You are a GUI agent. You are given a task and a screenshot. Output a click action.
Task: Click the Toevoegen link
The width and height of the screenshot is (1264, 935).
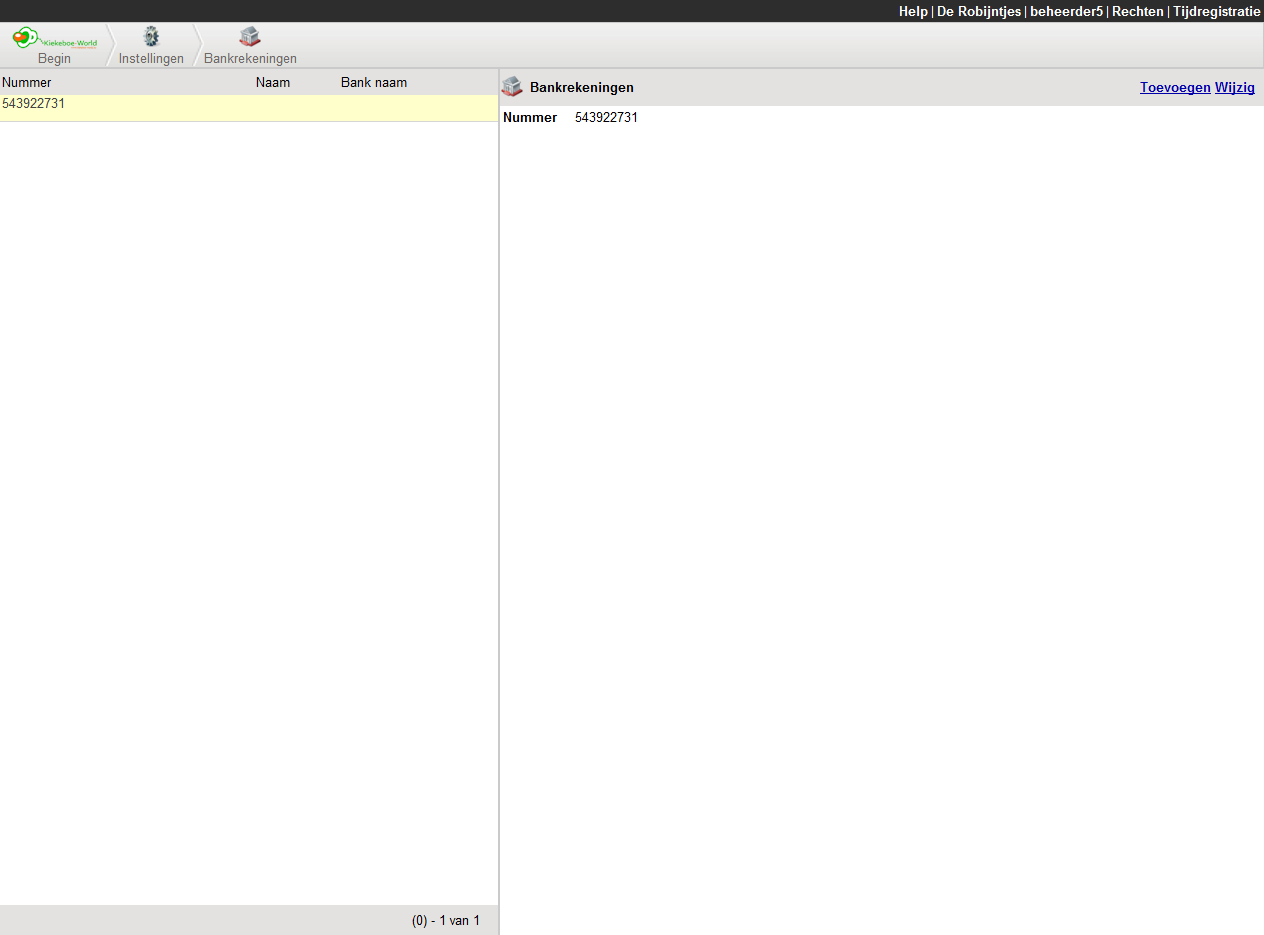1174,87
